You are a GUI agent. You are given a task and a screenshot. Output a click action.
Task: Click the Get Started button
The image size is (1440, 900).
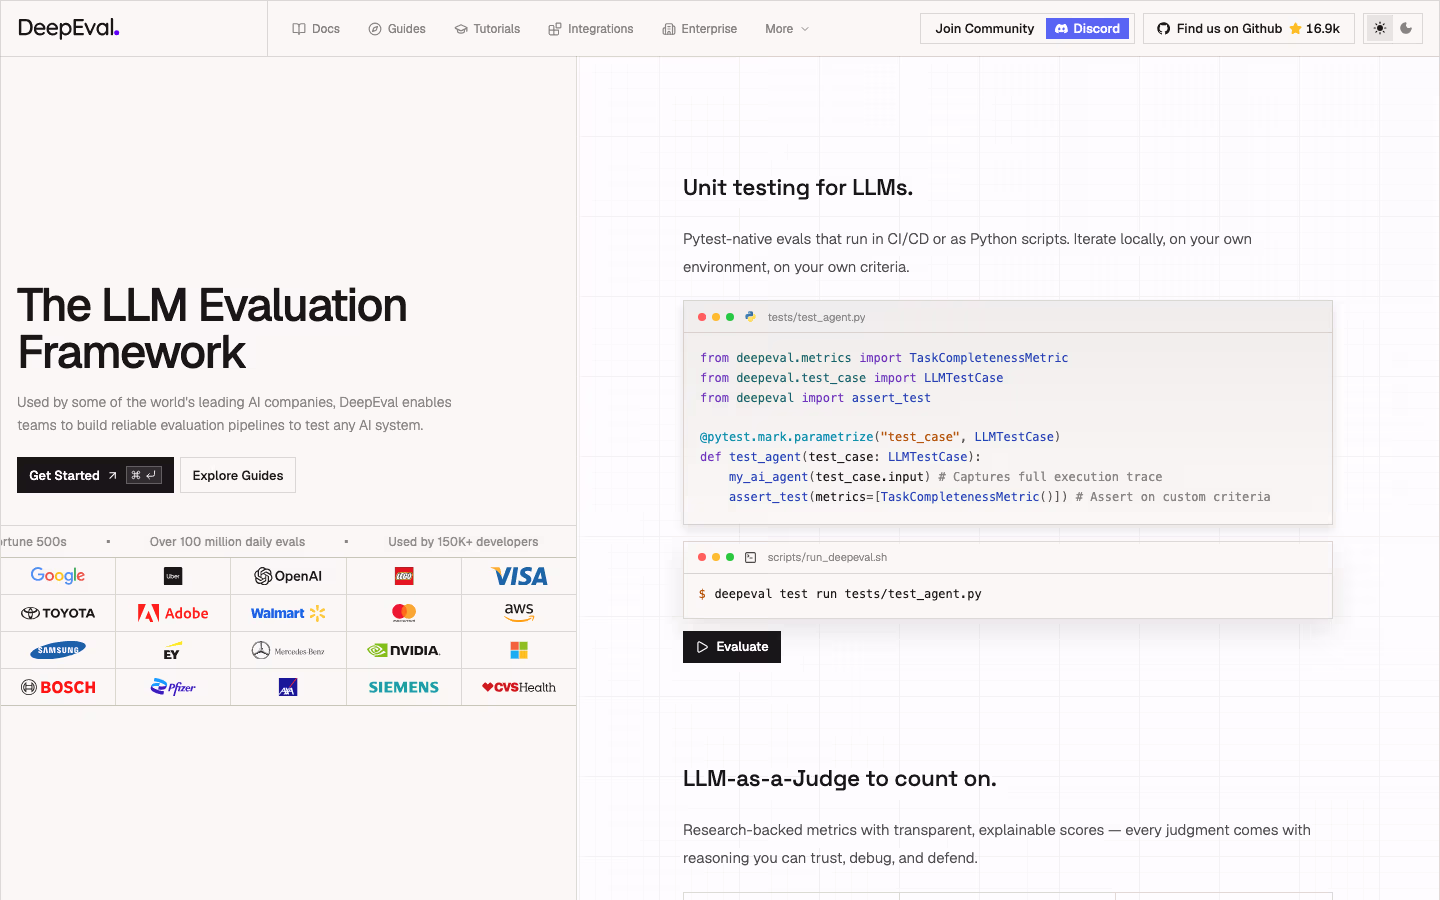tap(95, 475)
